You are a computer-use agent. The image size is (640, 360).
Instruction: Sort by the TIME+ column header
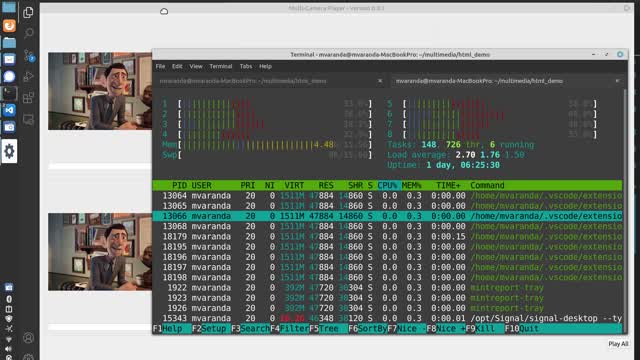coord(448,185)
